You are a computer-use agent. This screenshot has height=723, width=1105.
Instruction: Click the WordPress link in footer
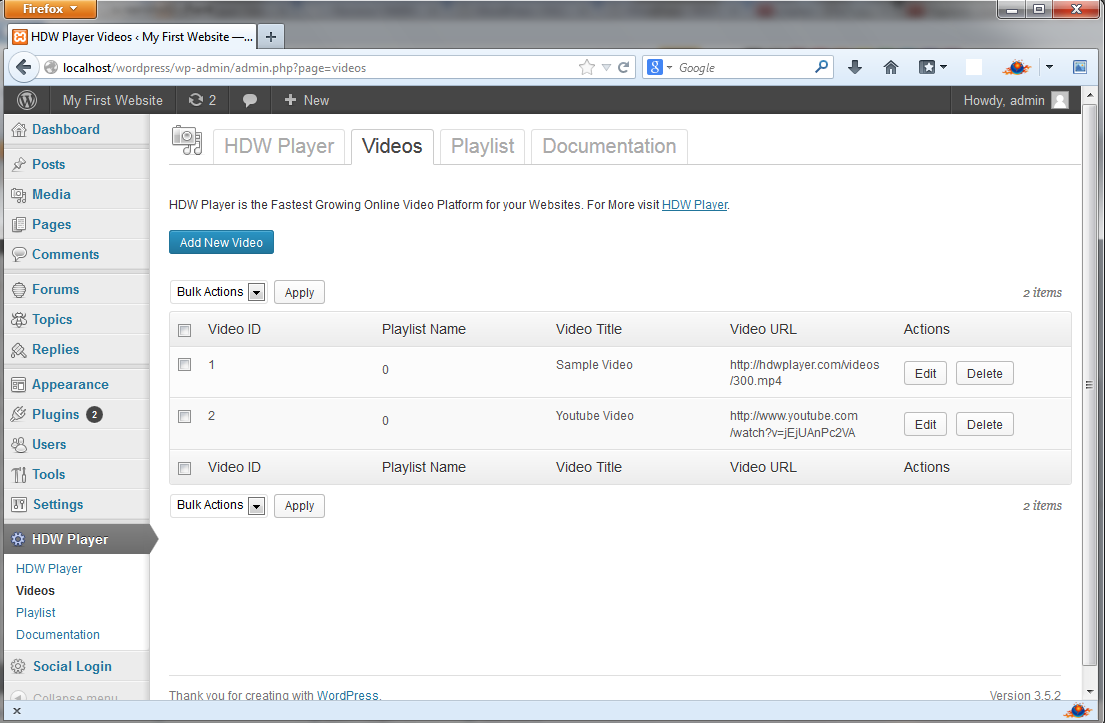click(347, 695)
